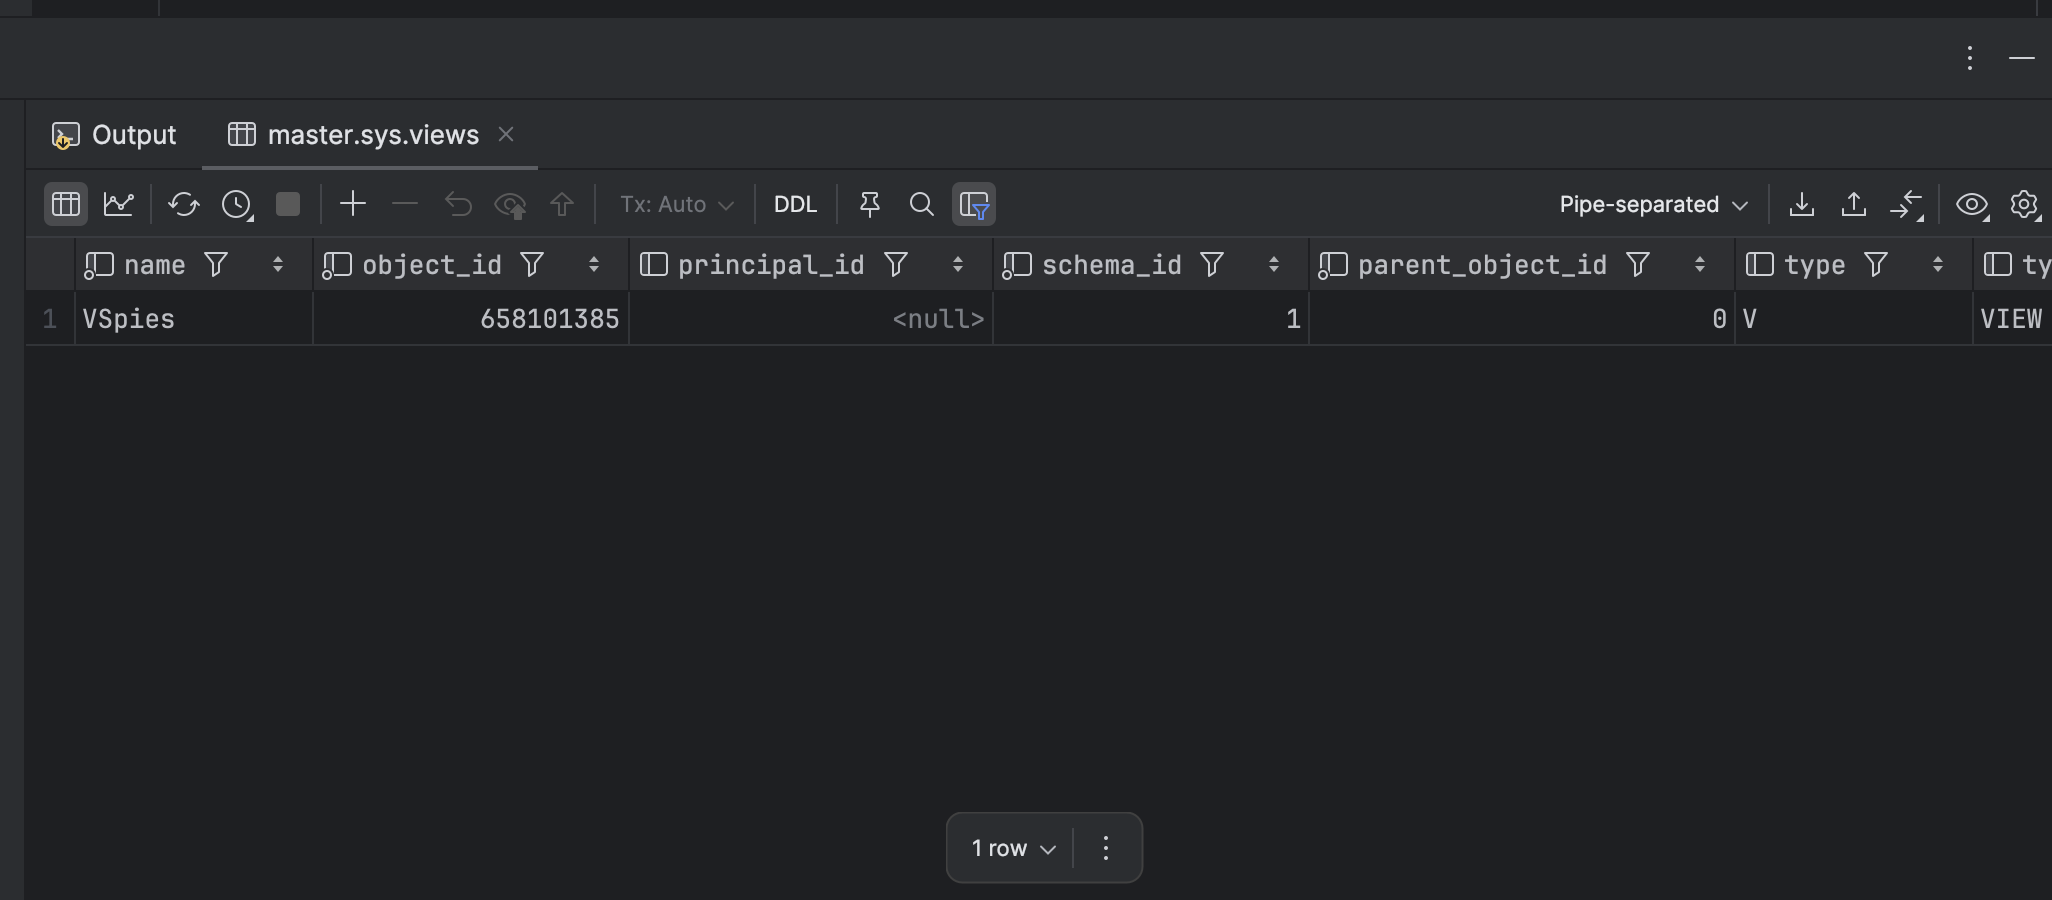2052x900 pixels.
Task: Switch to table grid view
Action: pos(66,204)
